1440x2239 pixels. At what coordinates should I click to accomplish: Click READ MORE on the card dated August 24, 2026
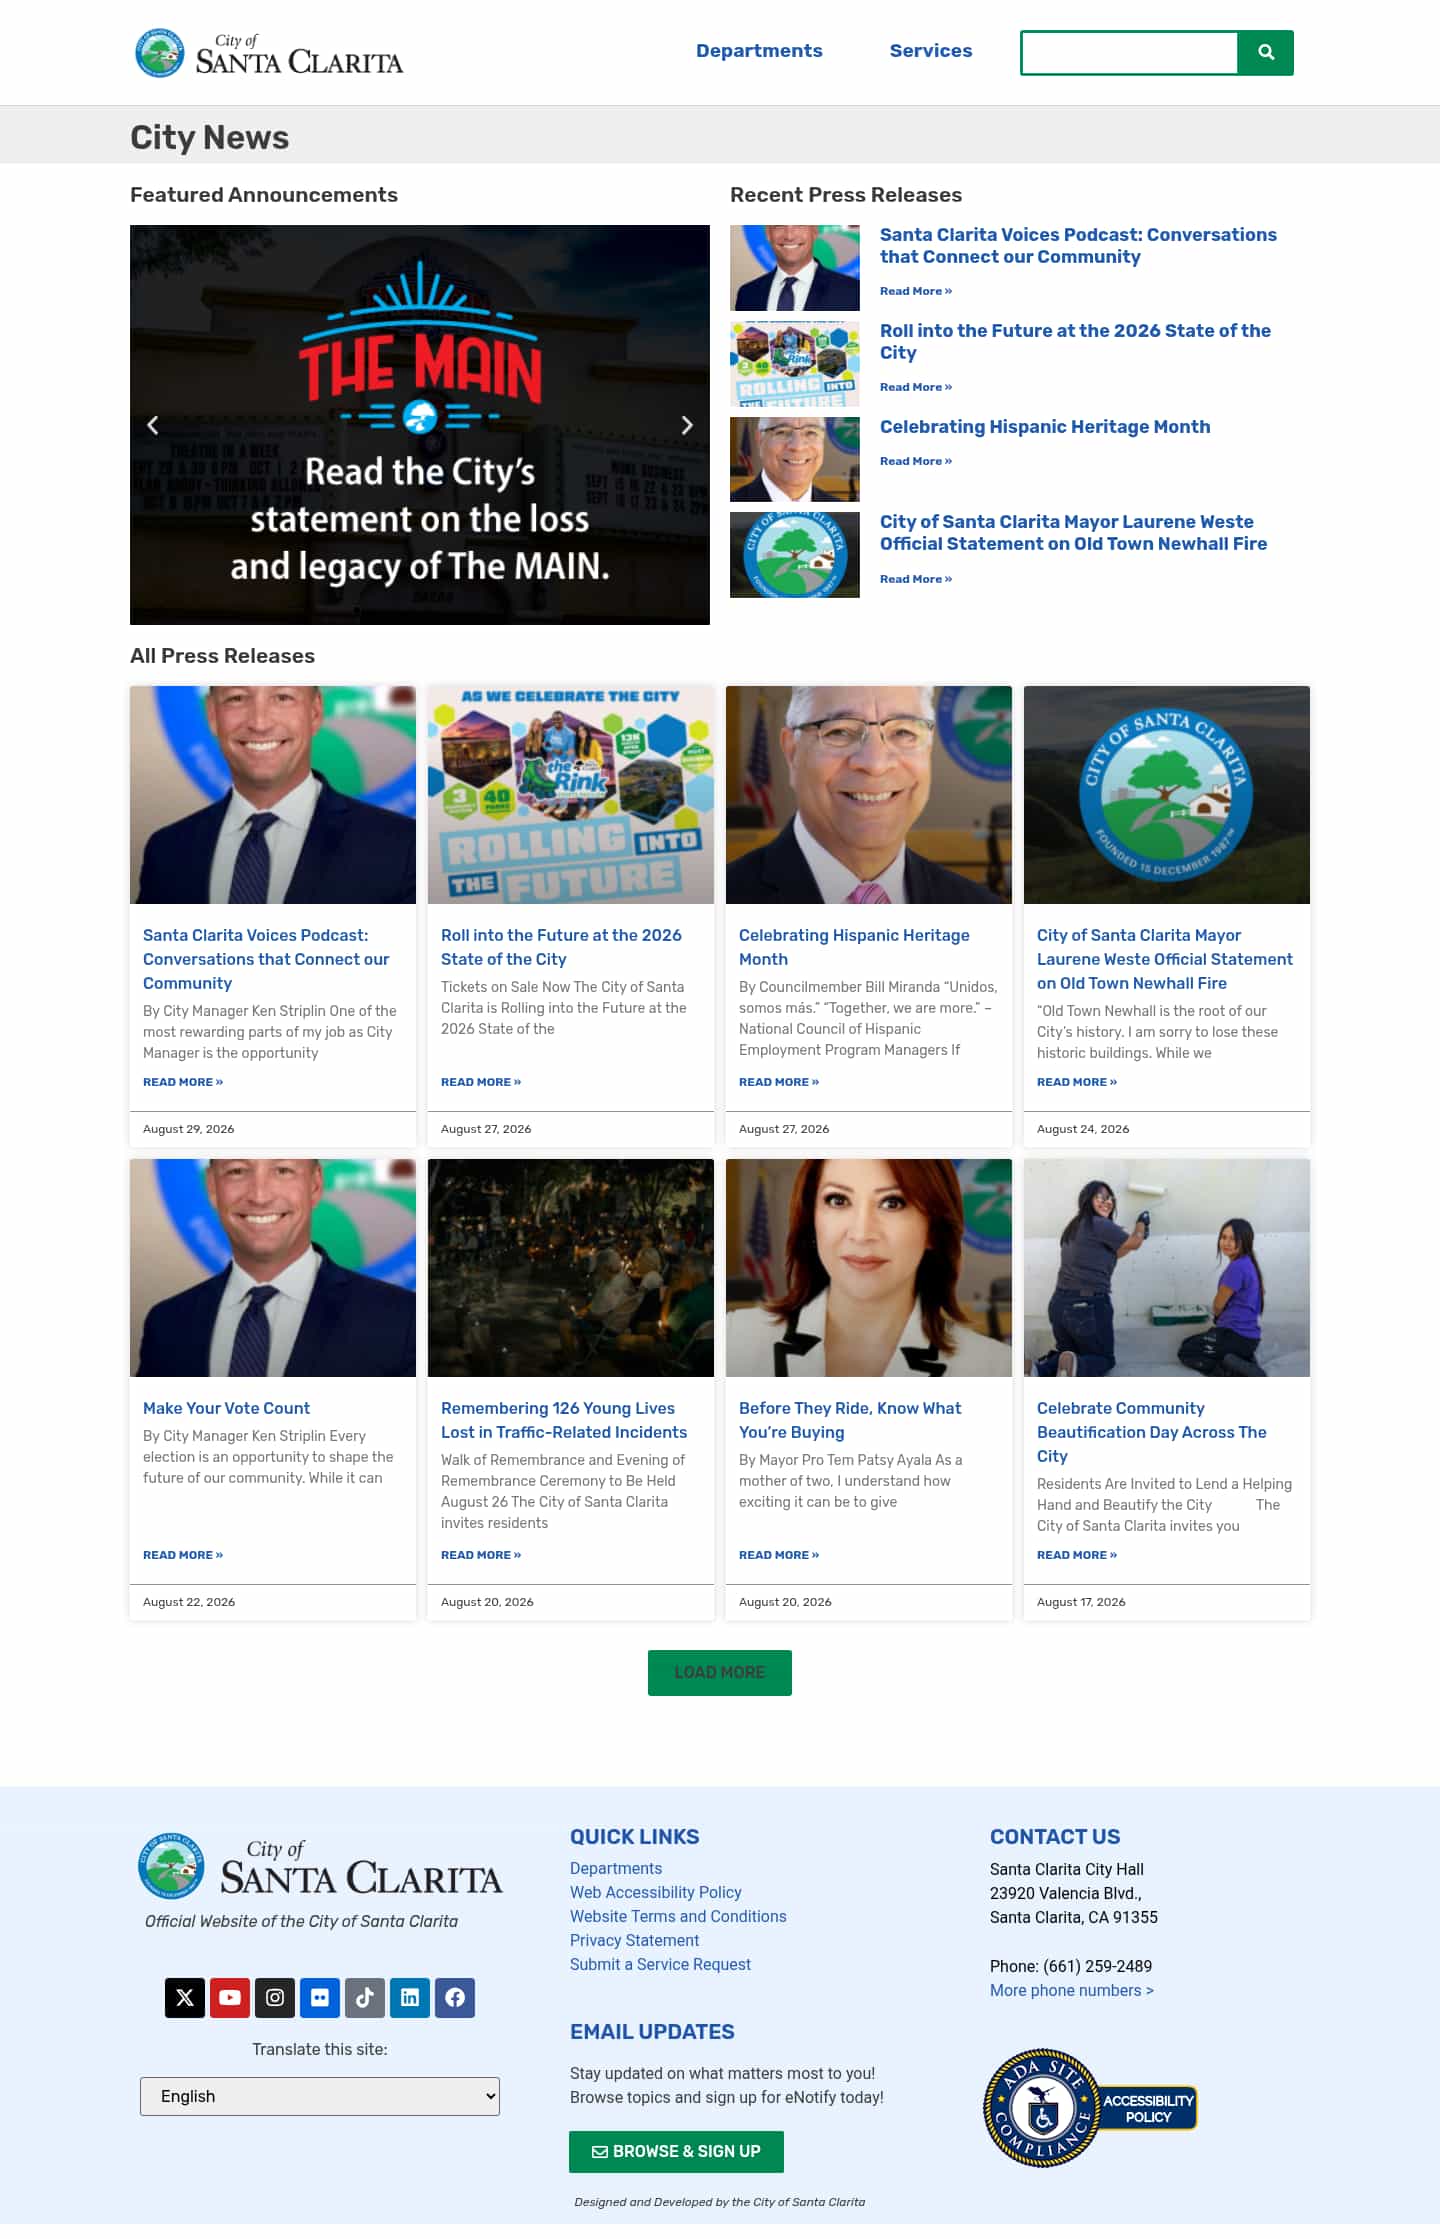(x=1077, y=1082)
